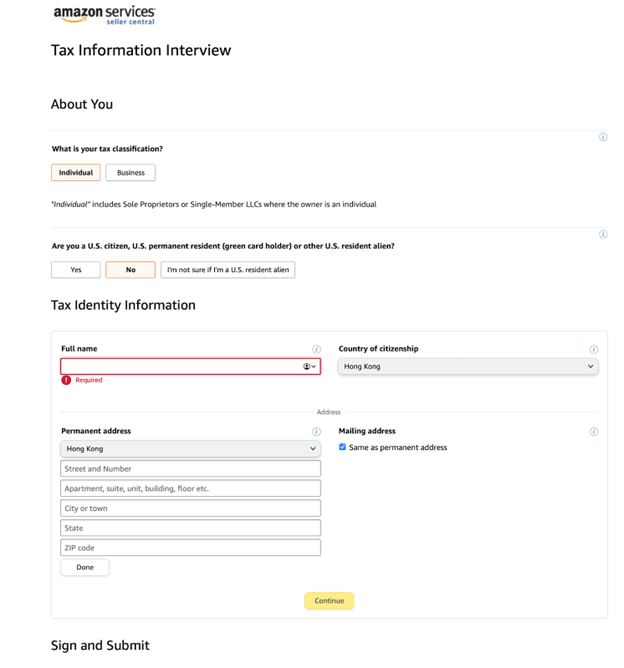Viewport: 624px width, 668px height.
Task: Click the City or town field
Action: tap(190, 508)
